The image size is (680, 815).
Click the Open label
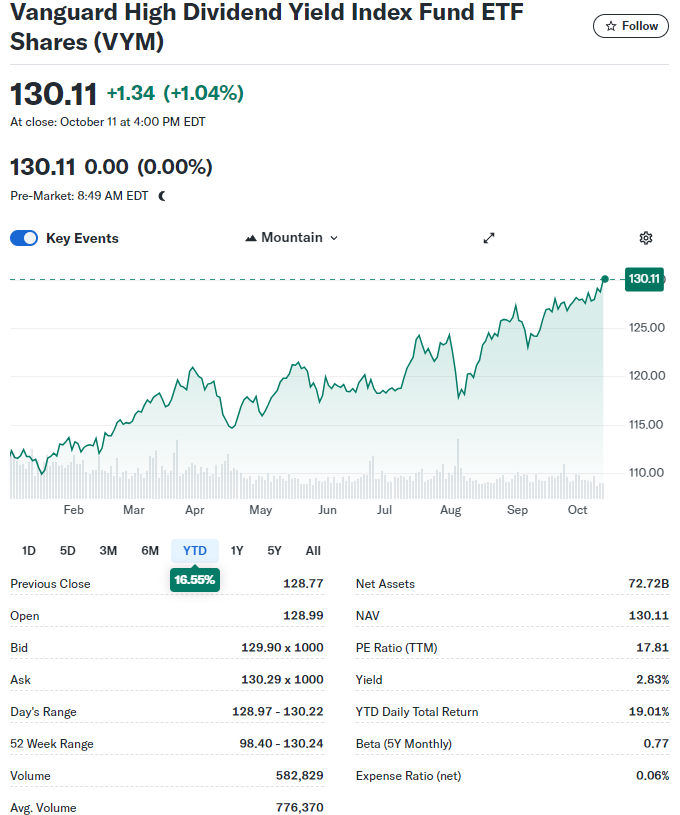[24, 616]
